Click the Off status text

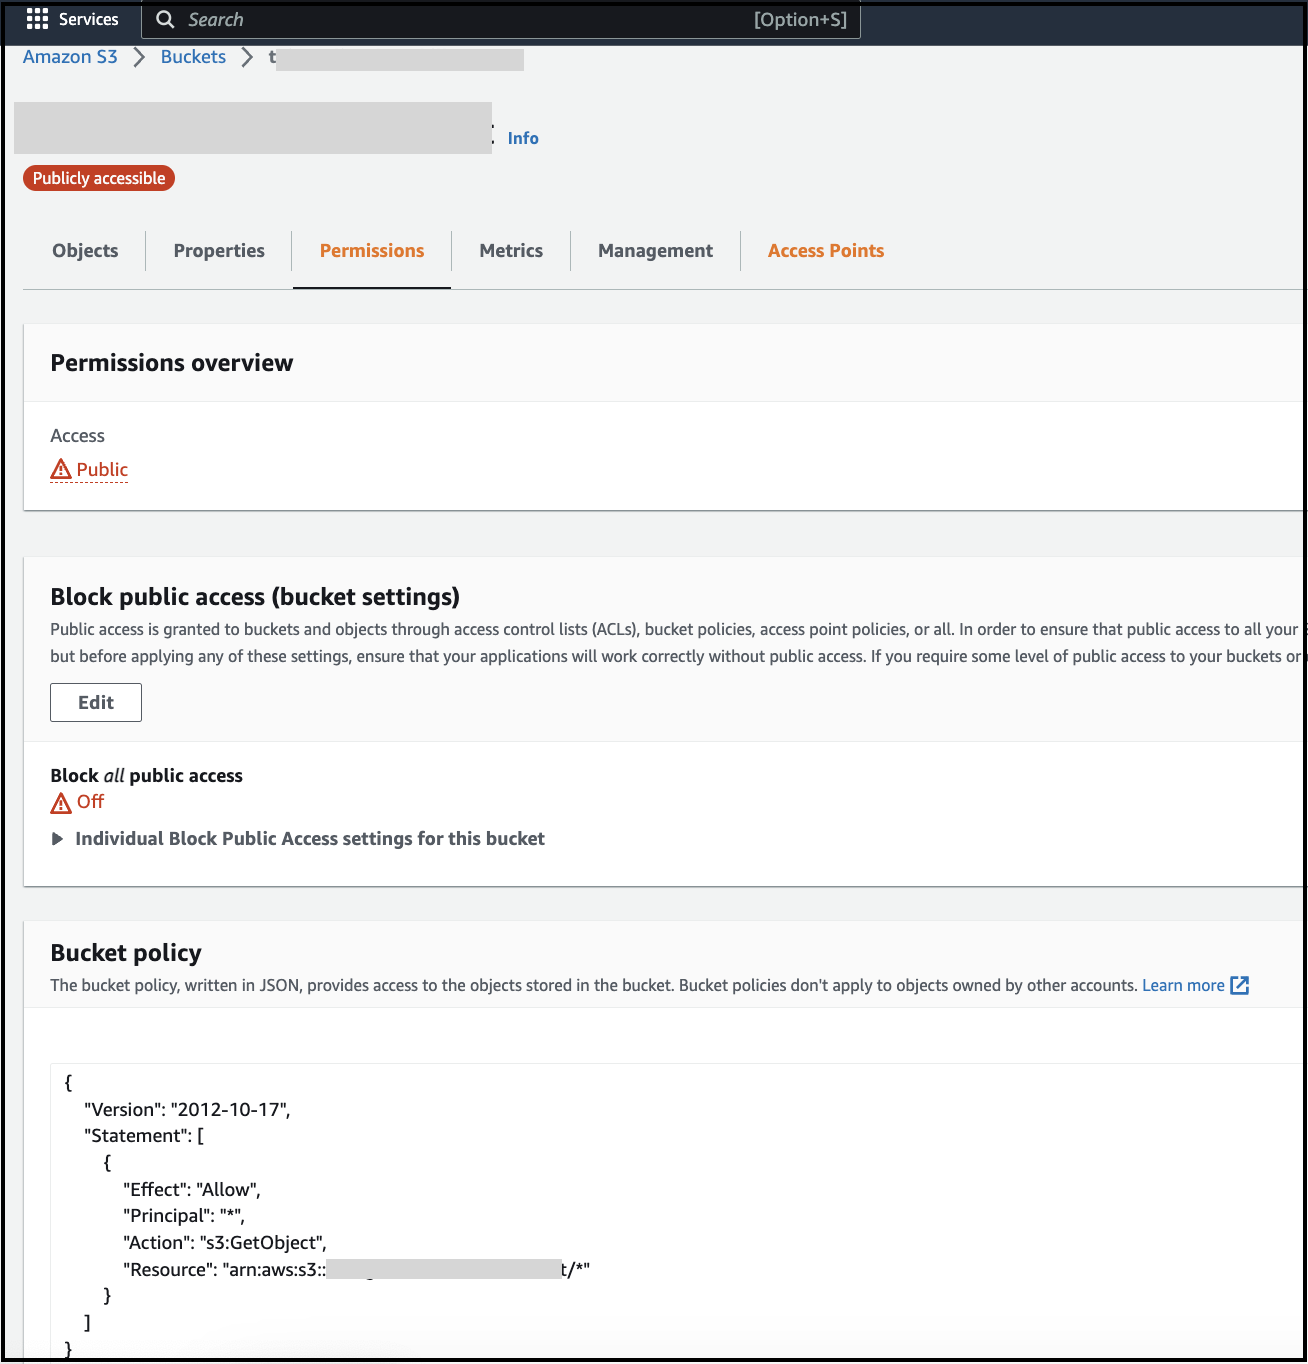[x=90, y=802]
